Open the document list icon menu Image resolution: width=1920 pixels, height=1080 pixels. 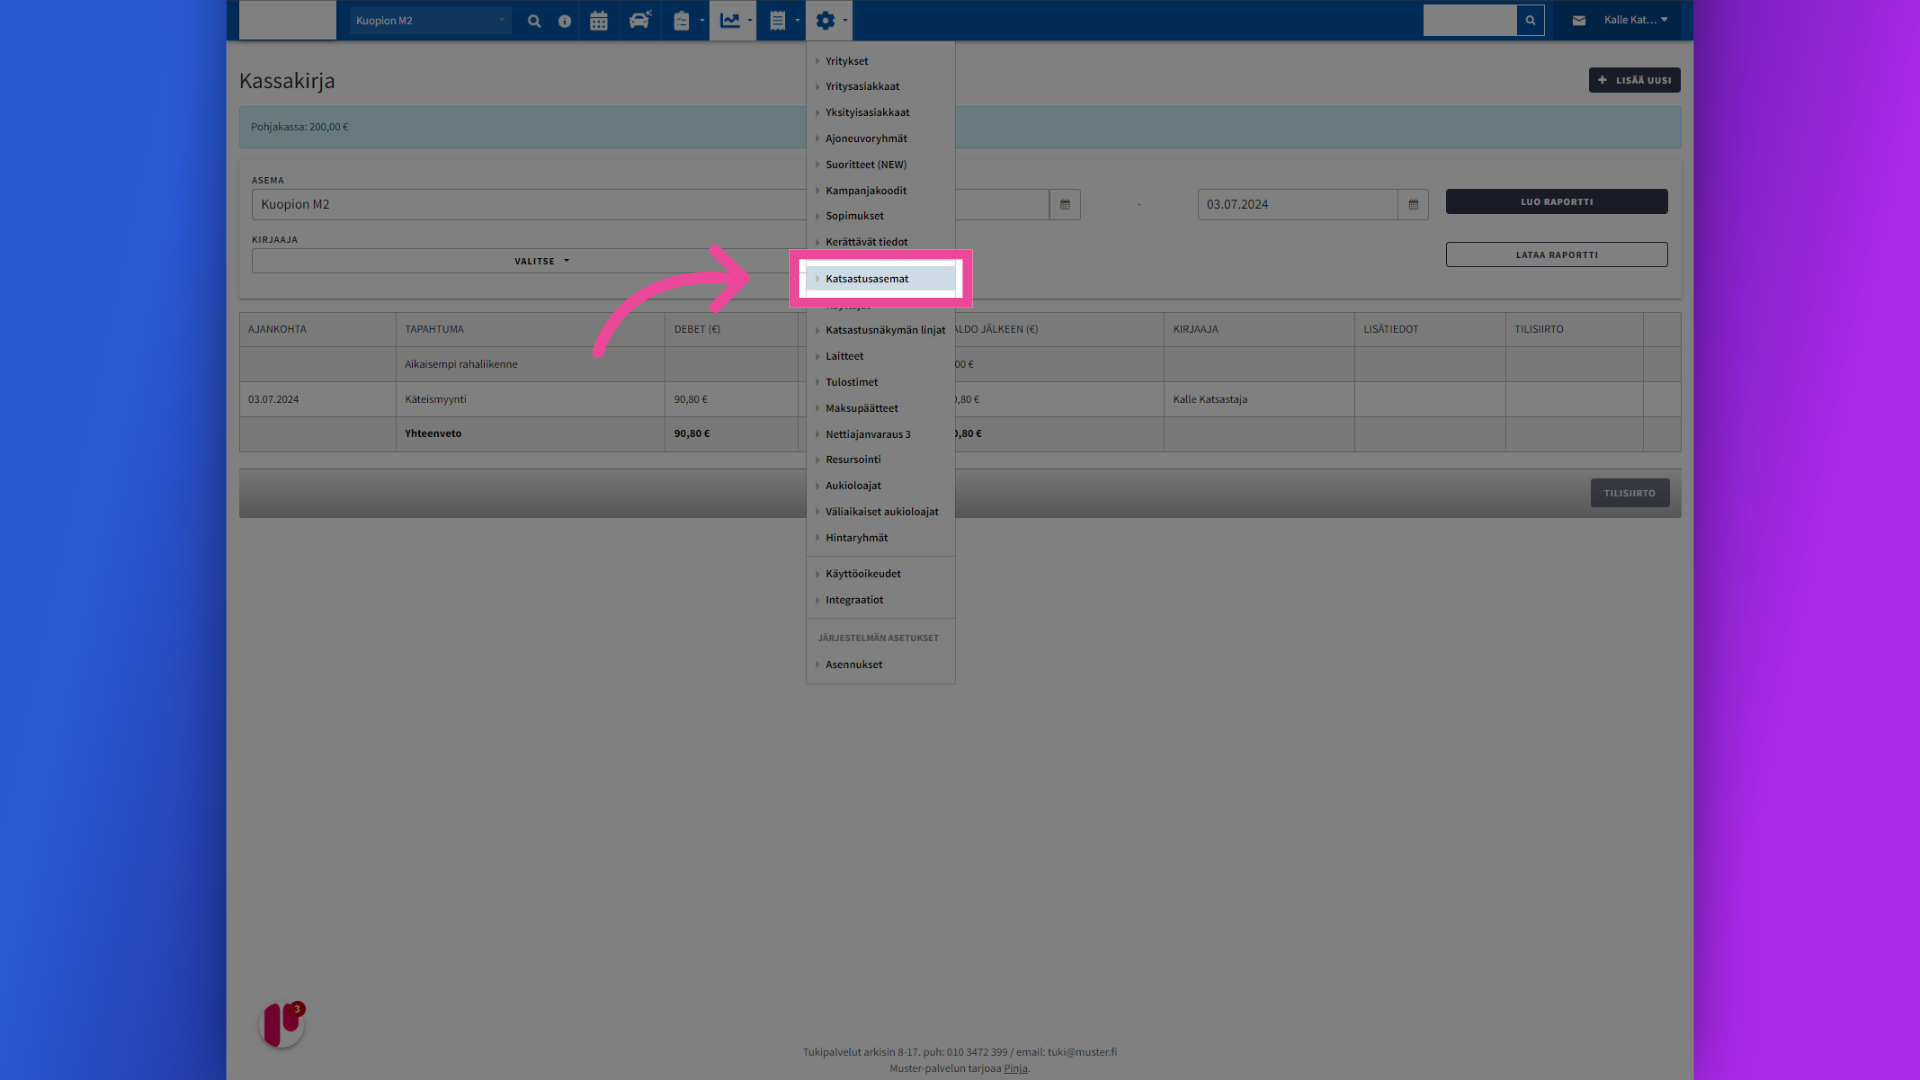coord(778,20)
